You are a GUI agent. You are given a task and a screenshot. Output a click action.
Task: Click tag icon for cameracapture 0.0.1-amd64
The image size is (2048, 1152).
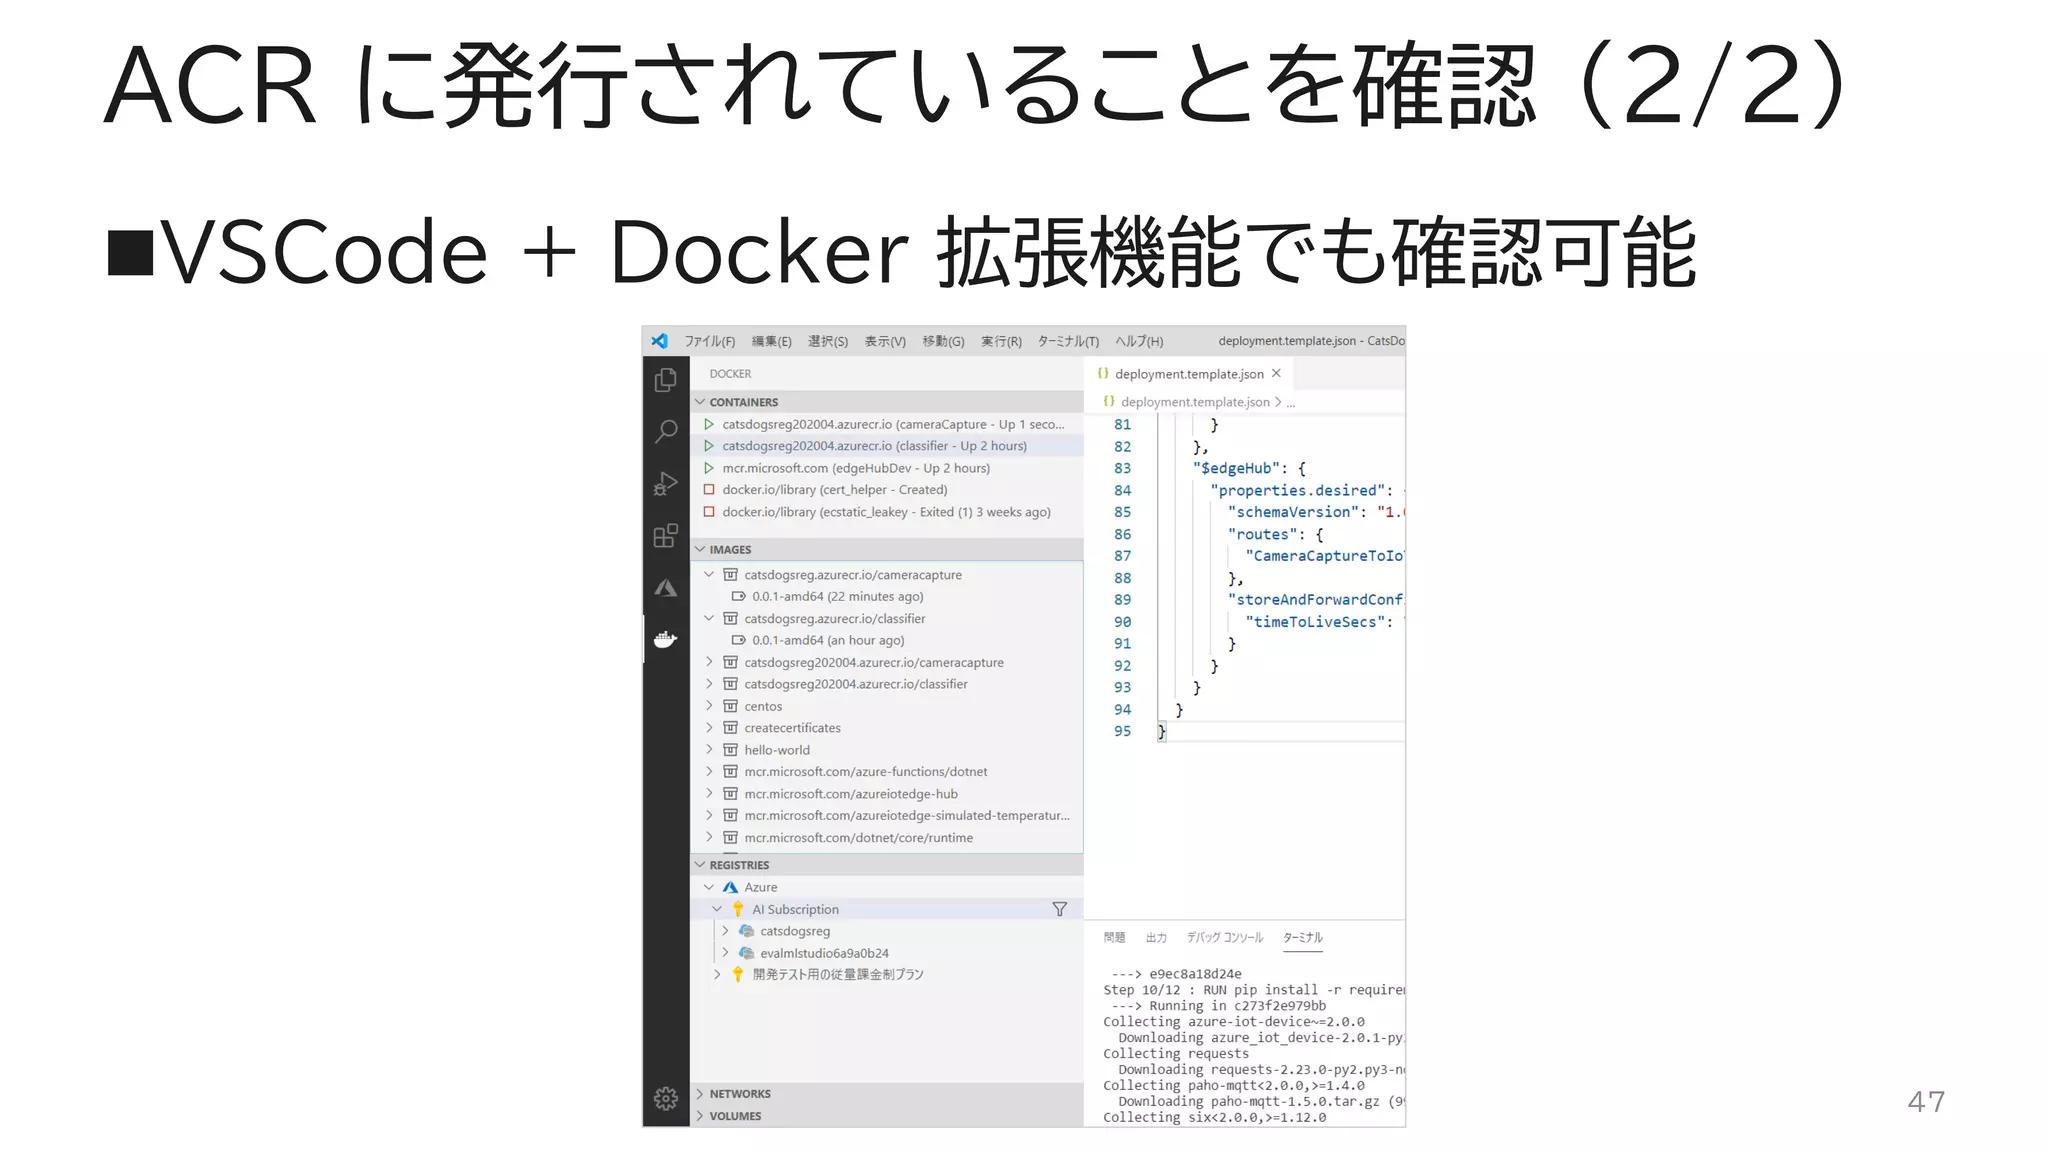pyautogui.click(x=739, y=597)
